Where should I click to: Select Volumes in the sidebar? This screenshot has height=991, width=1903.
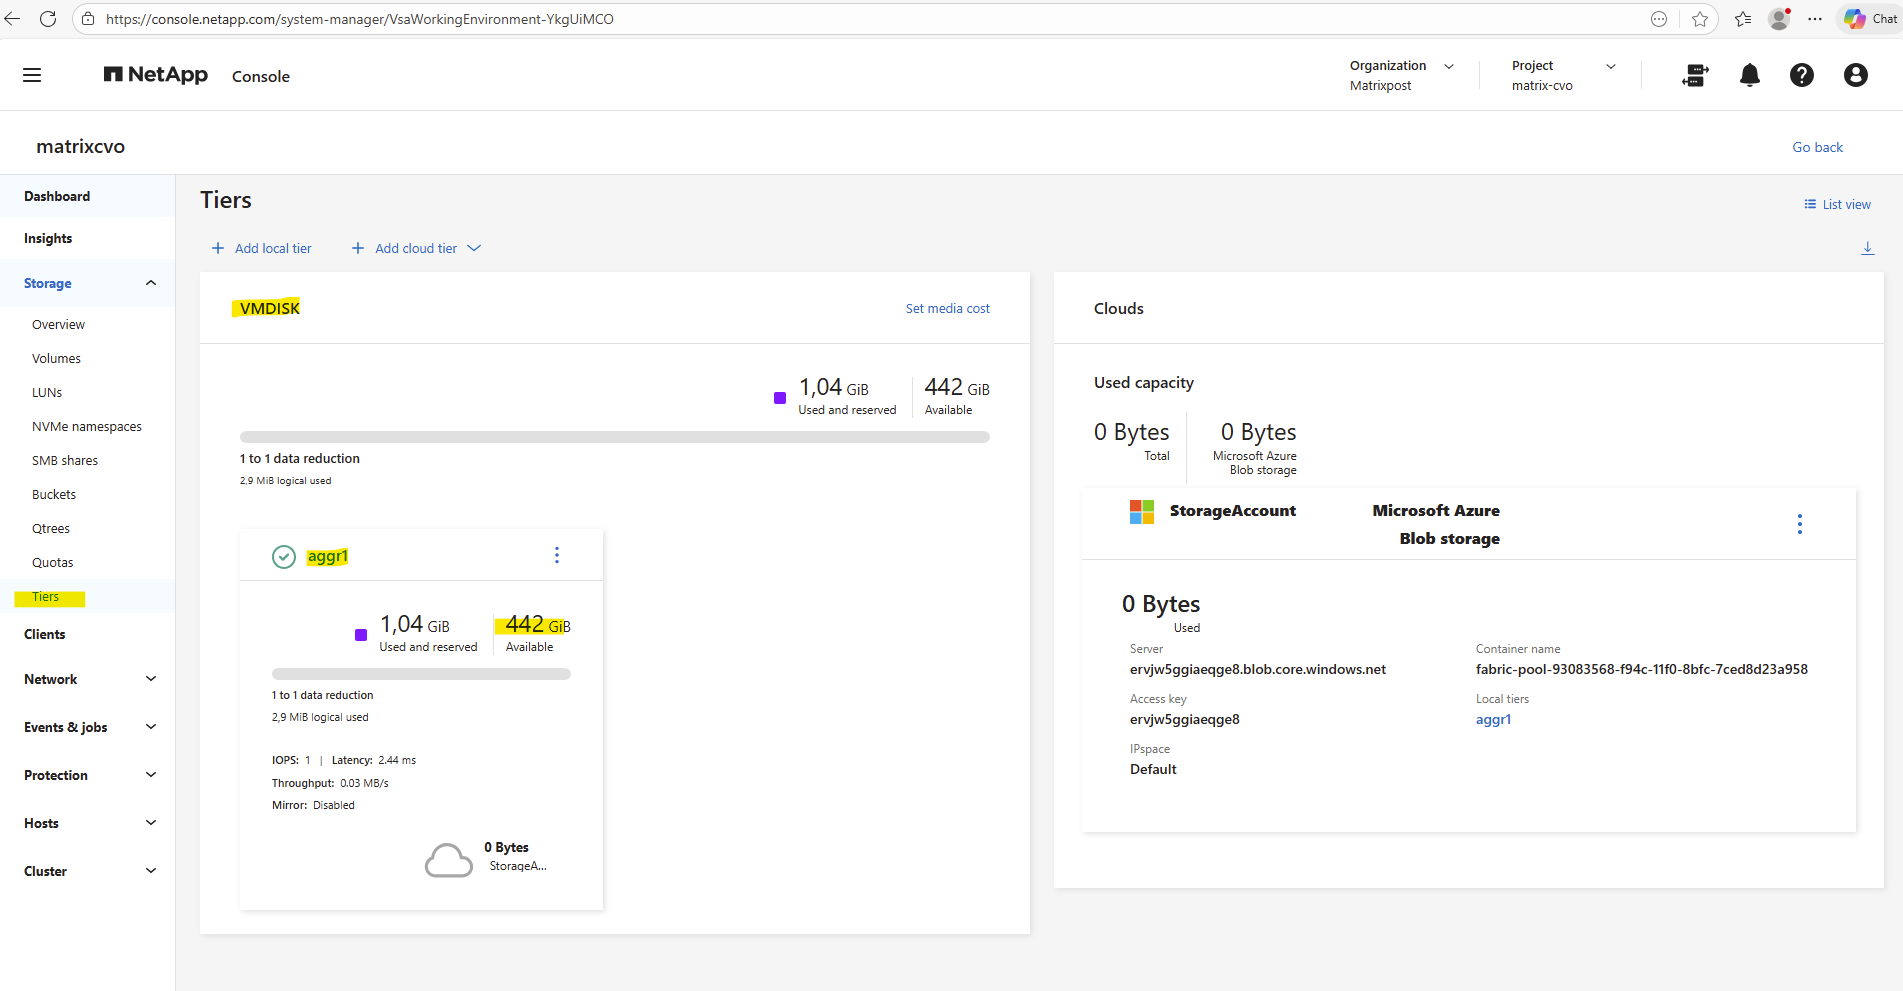[x=57, y=358]
